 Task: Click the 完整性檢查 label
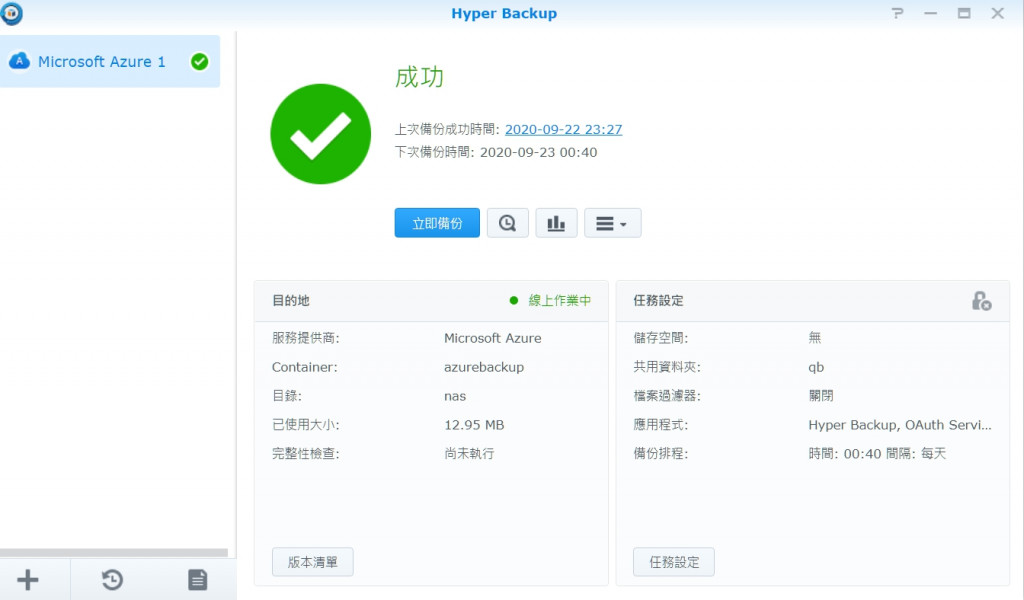[306, 454]
